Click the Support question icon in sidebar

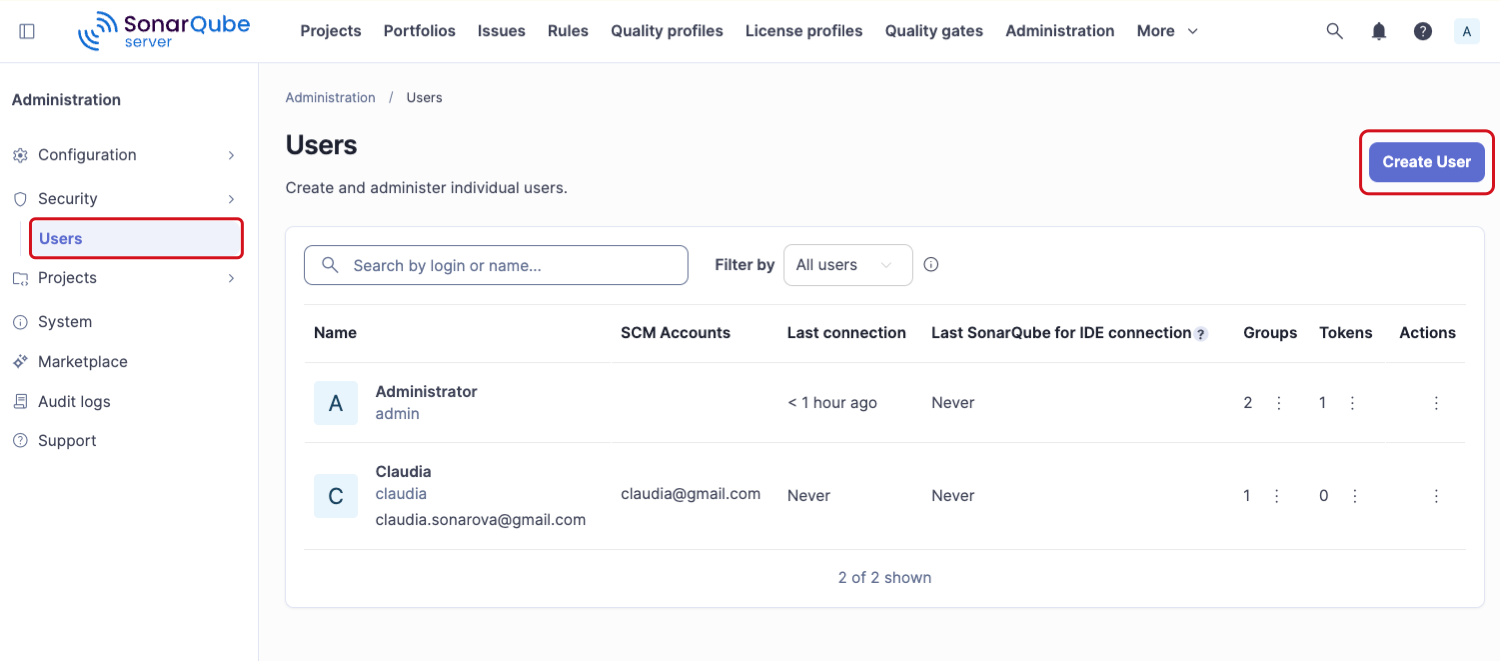tap(20, 441)
